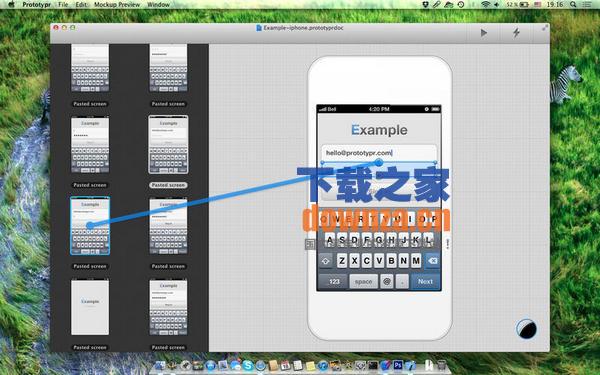Click the Example heading in the mockup
This screenshot has width=600, height=375.
[379, 130]
